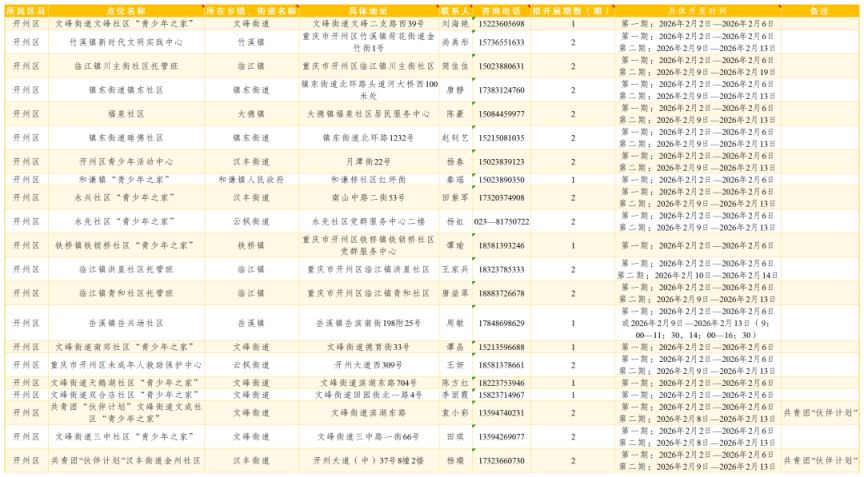Select the 咨询电话 column header
The image size is (864, 477).
click(x=501, y=11)
